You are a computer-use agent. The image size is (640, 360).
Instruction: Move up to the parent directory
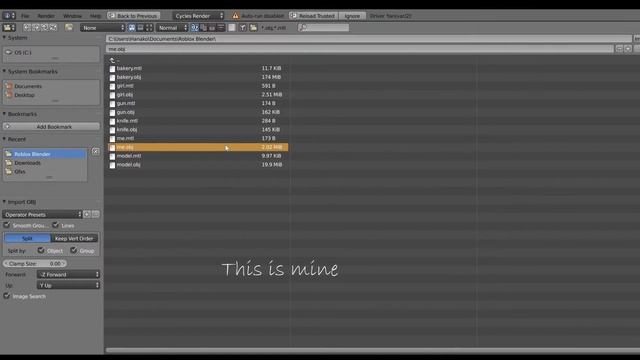click(x=44, y=27)
